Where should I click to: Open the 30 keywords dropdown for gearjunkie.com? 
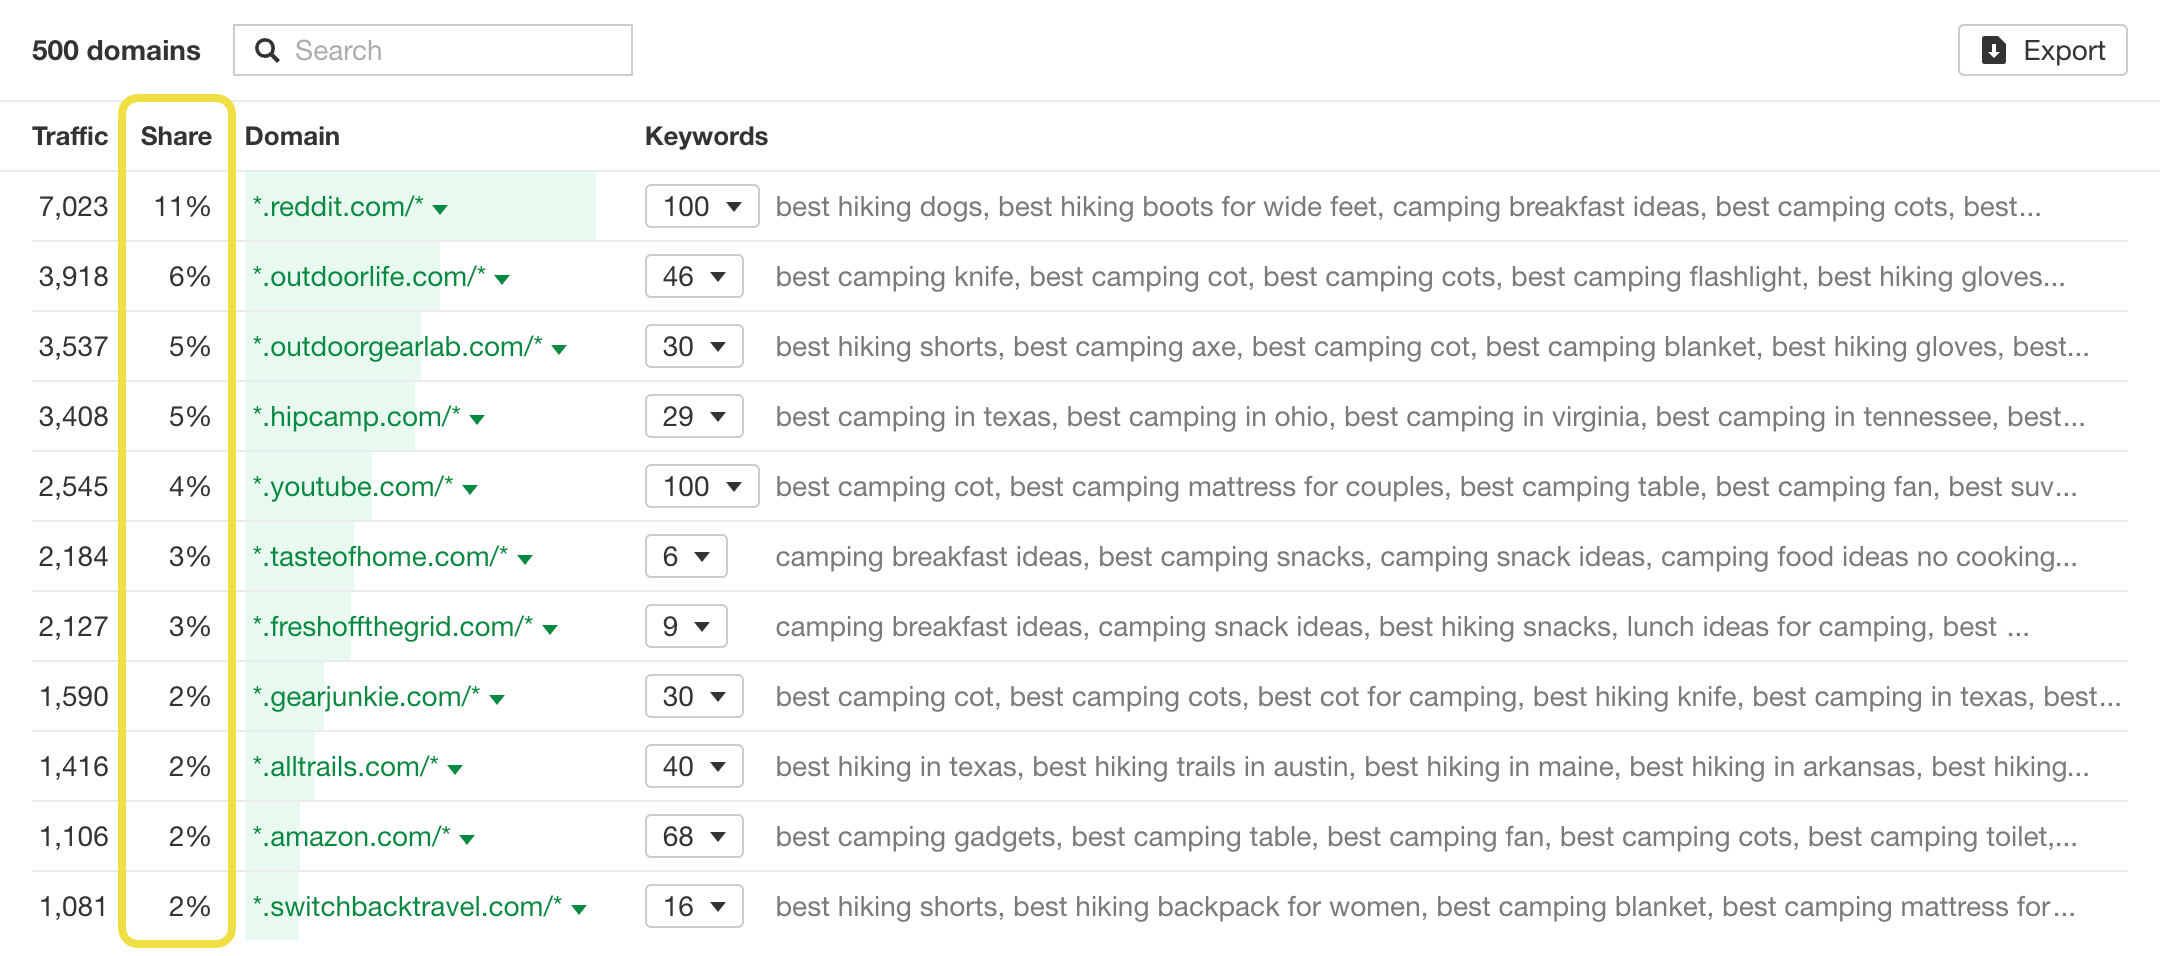coord(694,696)
